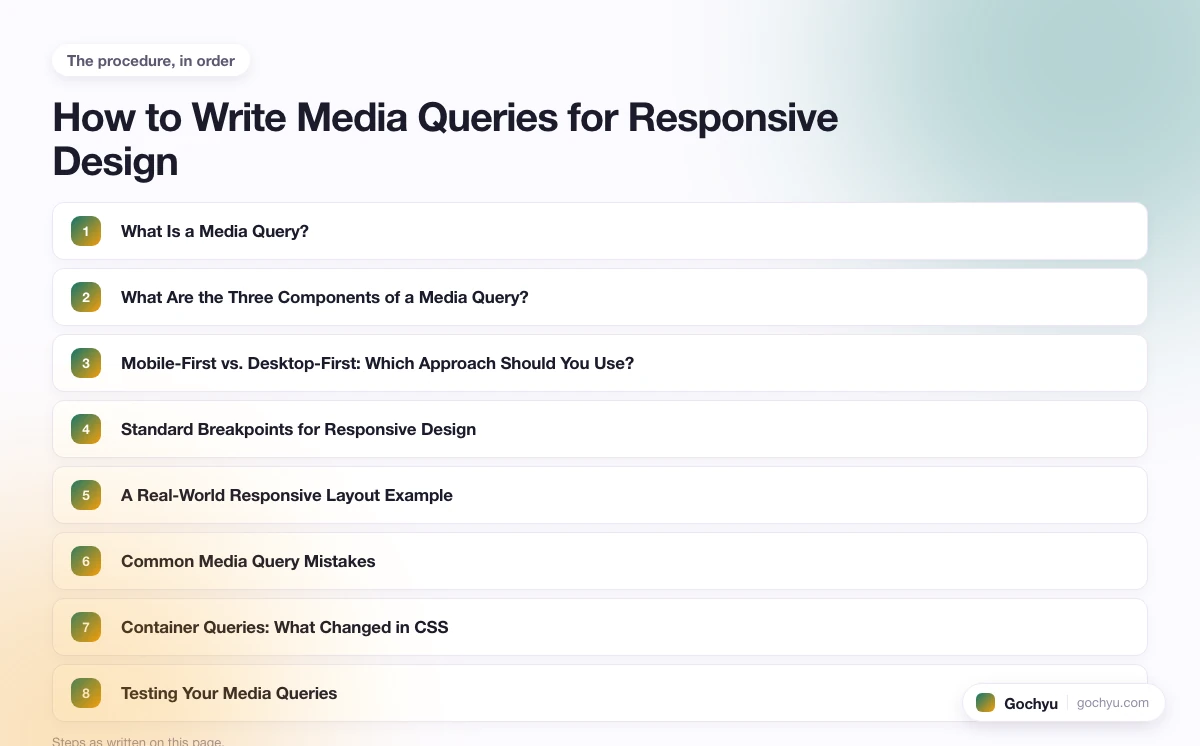Open "A Real-World Responsive Layout Example"
The height and width of the screenshot is (746, 1200).
[x=600, y=495]
